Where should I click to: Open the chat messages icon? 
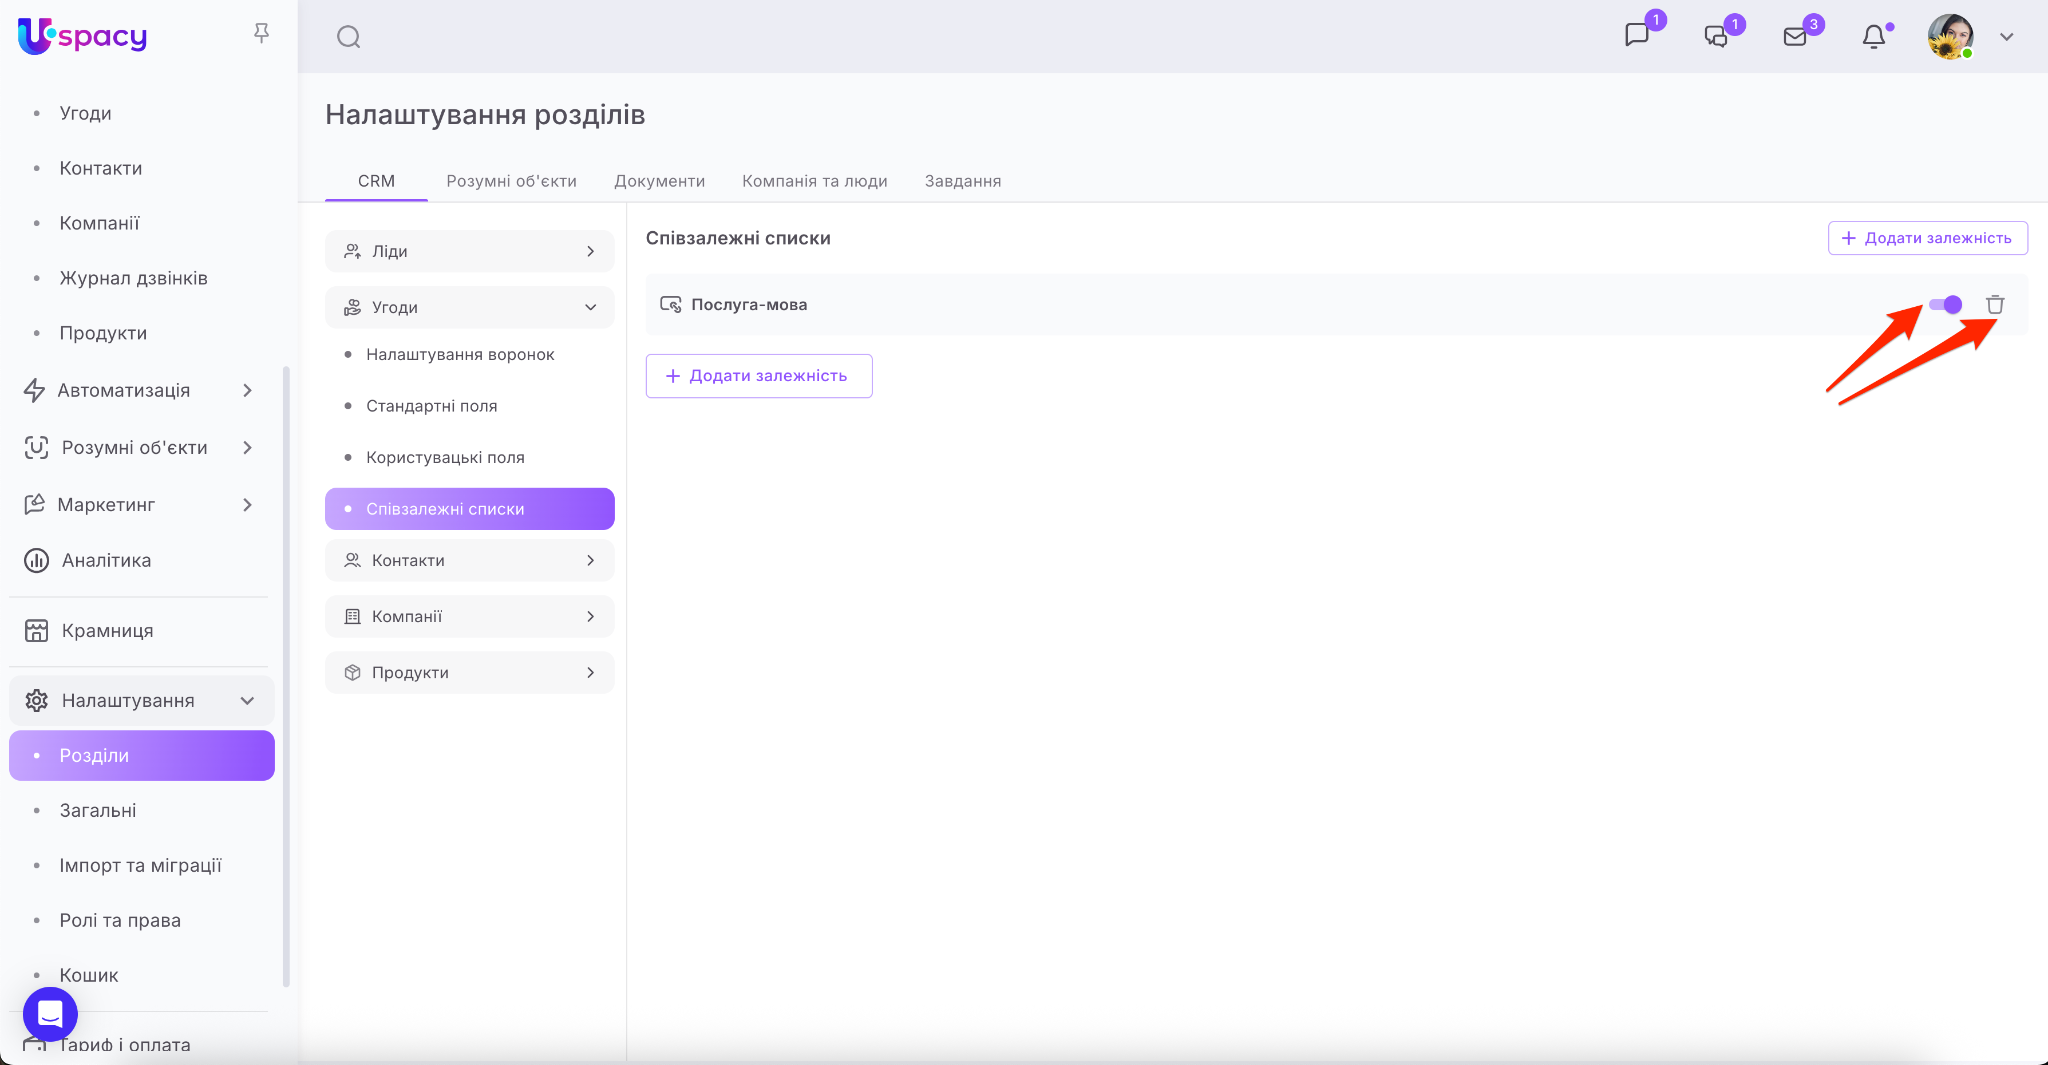tap(1637, 36)
